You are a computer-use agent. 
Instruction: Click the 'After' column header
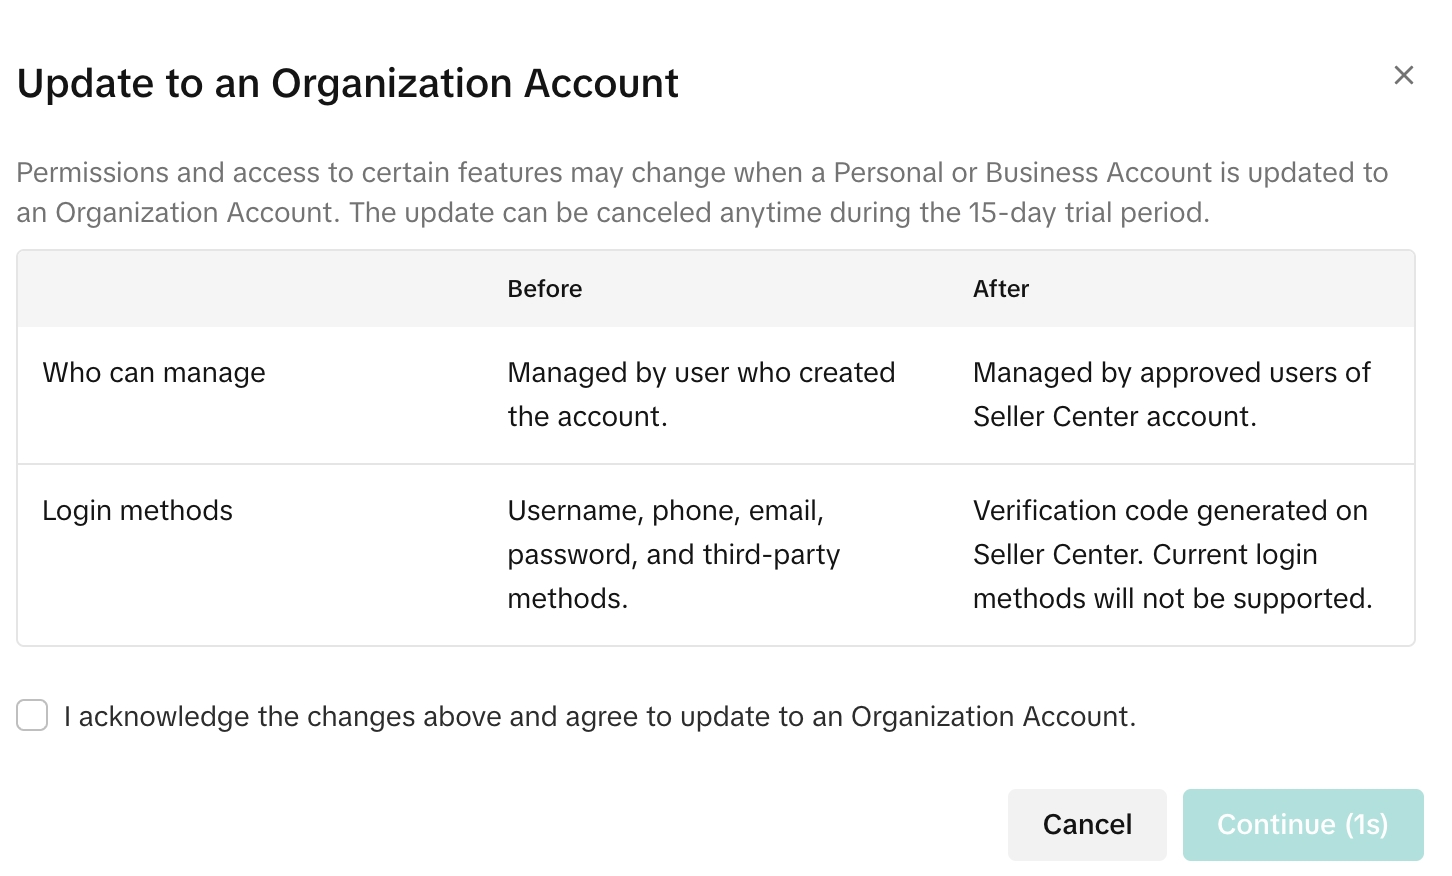(1000, 289)
